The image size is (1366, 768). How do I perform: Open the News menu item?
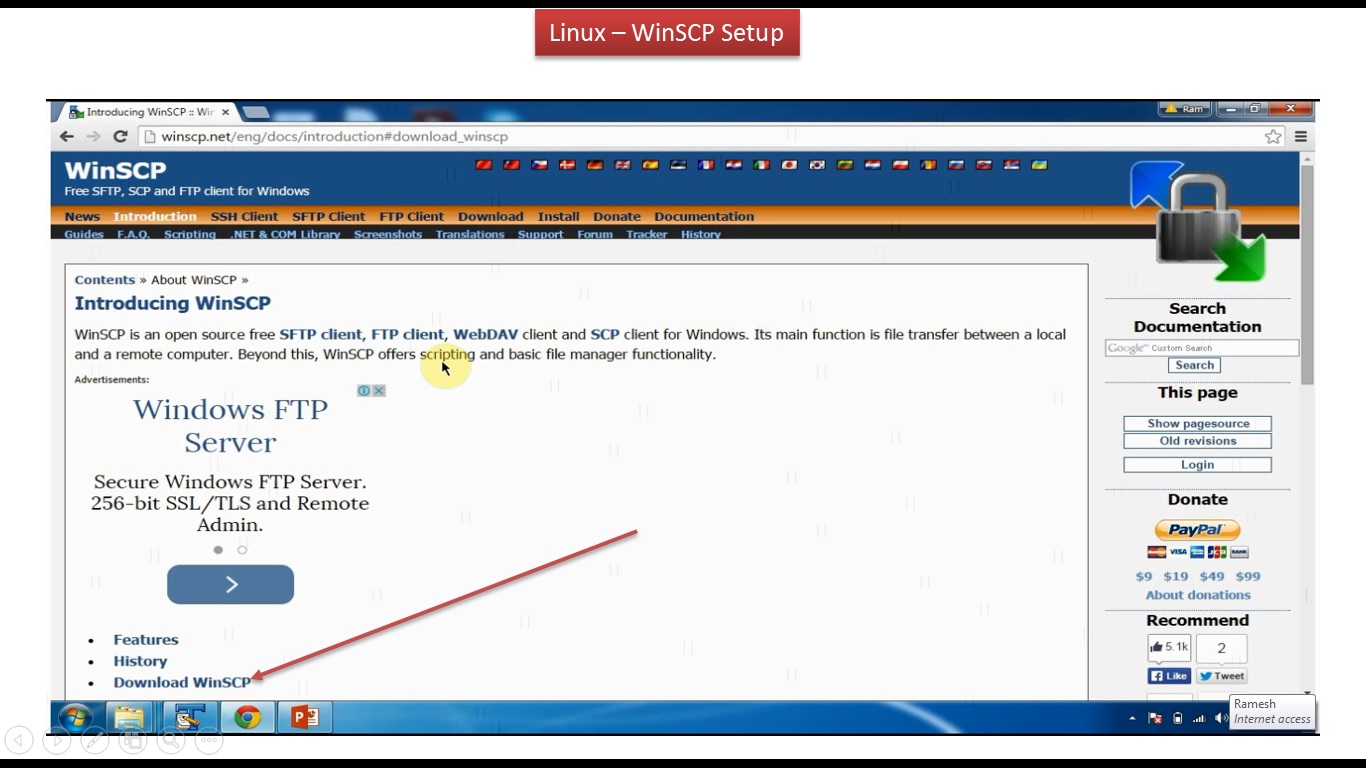(82, 216)
